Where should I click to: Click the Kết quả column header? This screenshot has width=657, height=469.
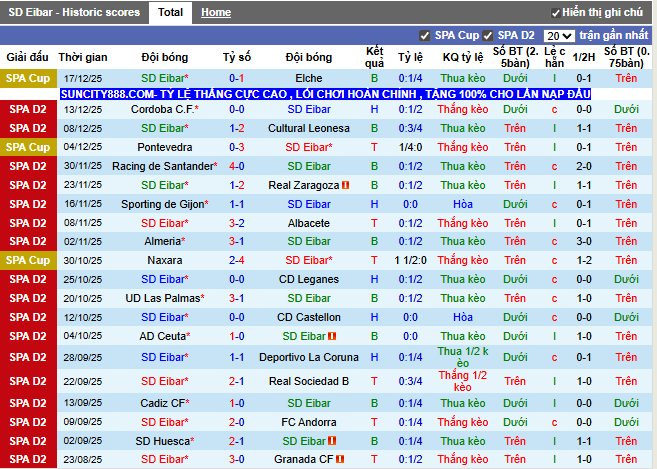374,57
